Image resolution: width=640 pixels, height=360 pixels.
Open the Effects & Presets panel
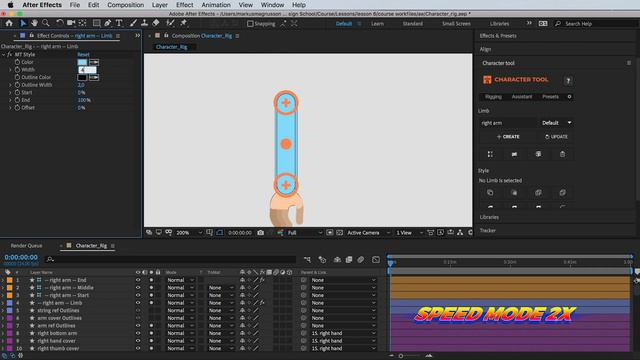pyautogui.click(x=498, y=36)
